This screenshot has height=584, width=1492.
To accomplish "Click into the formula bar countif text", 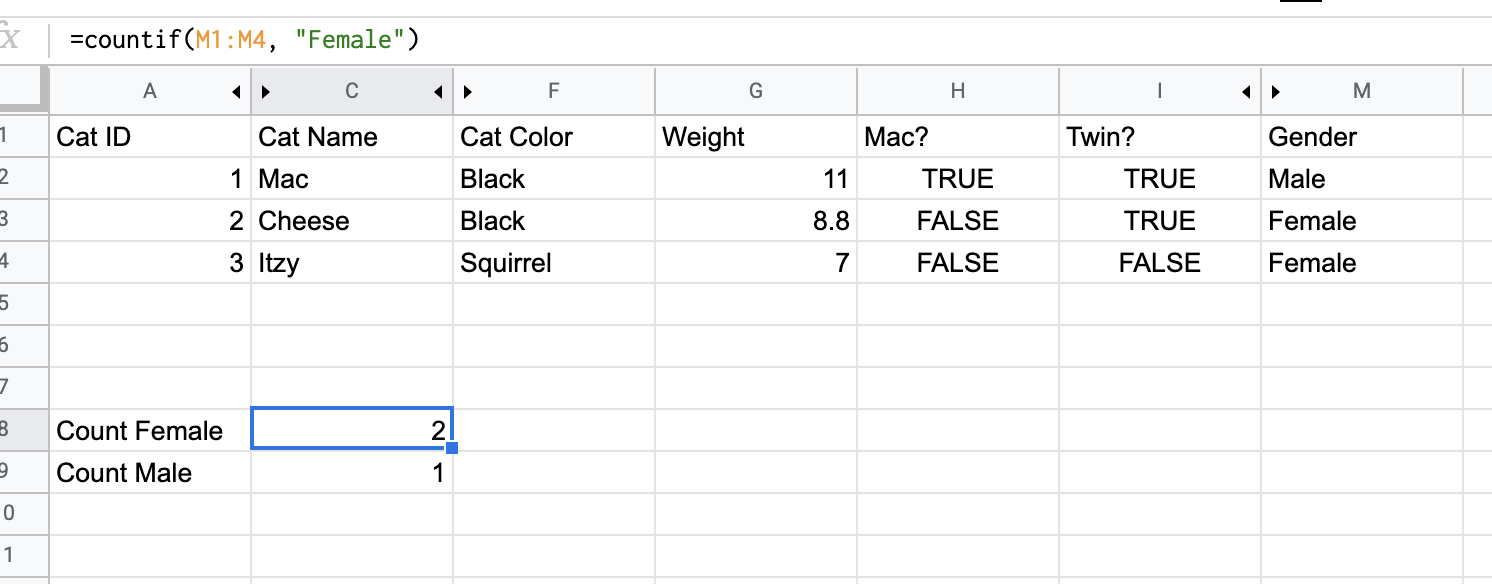I will point(244,40).
